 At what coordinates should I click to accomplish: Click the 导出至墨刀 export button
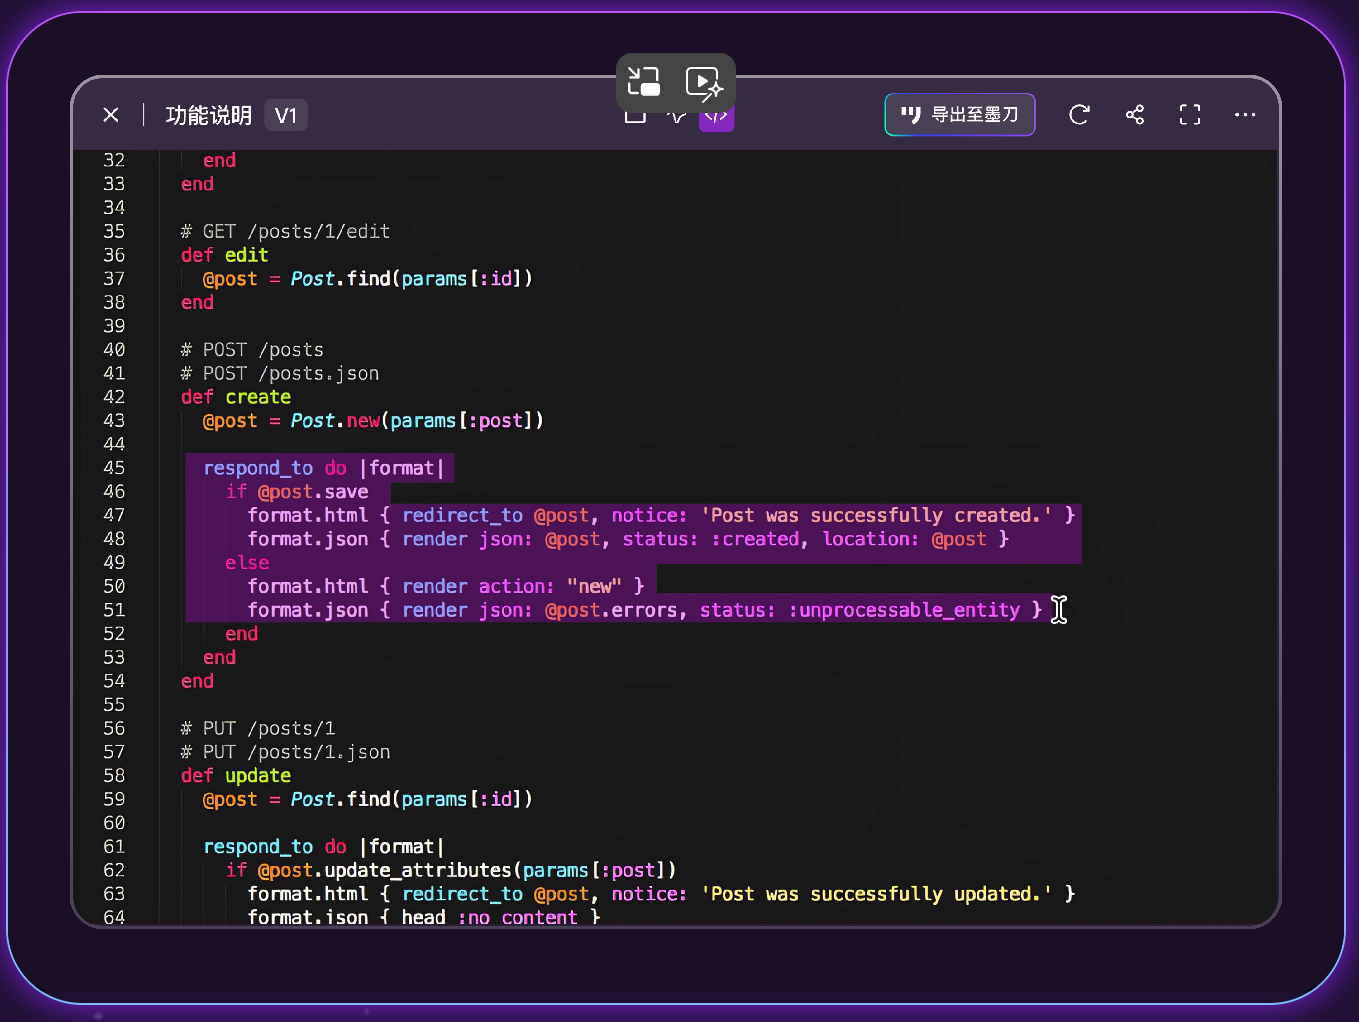(x=960, y=115)
